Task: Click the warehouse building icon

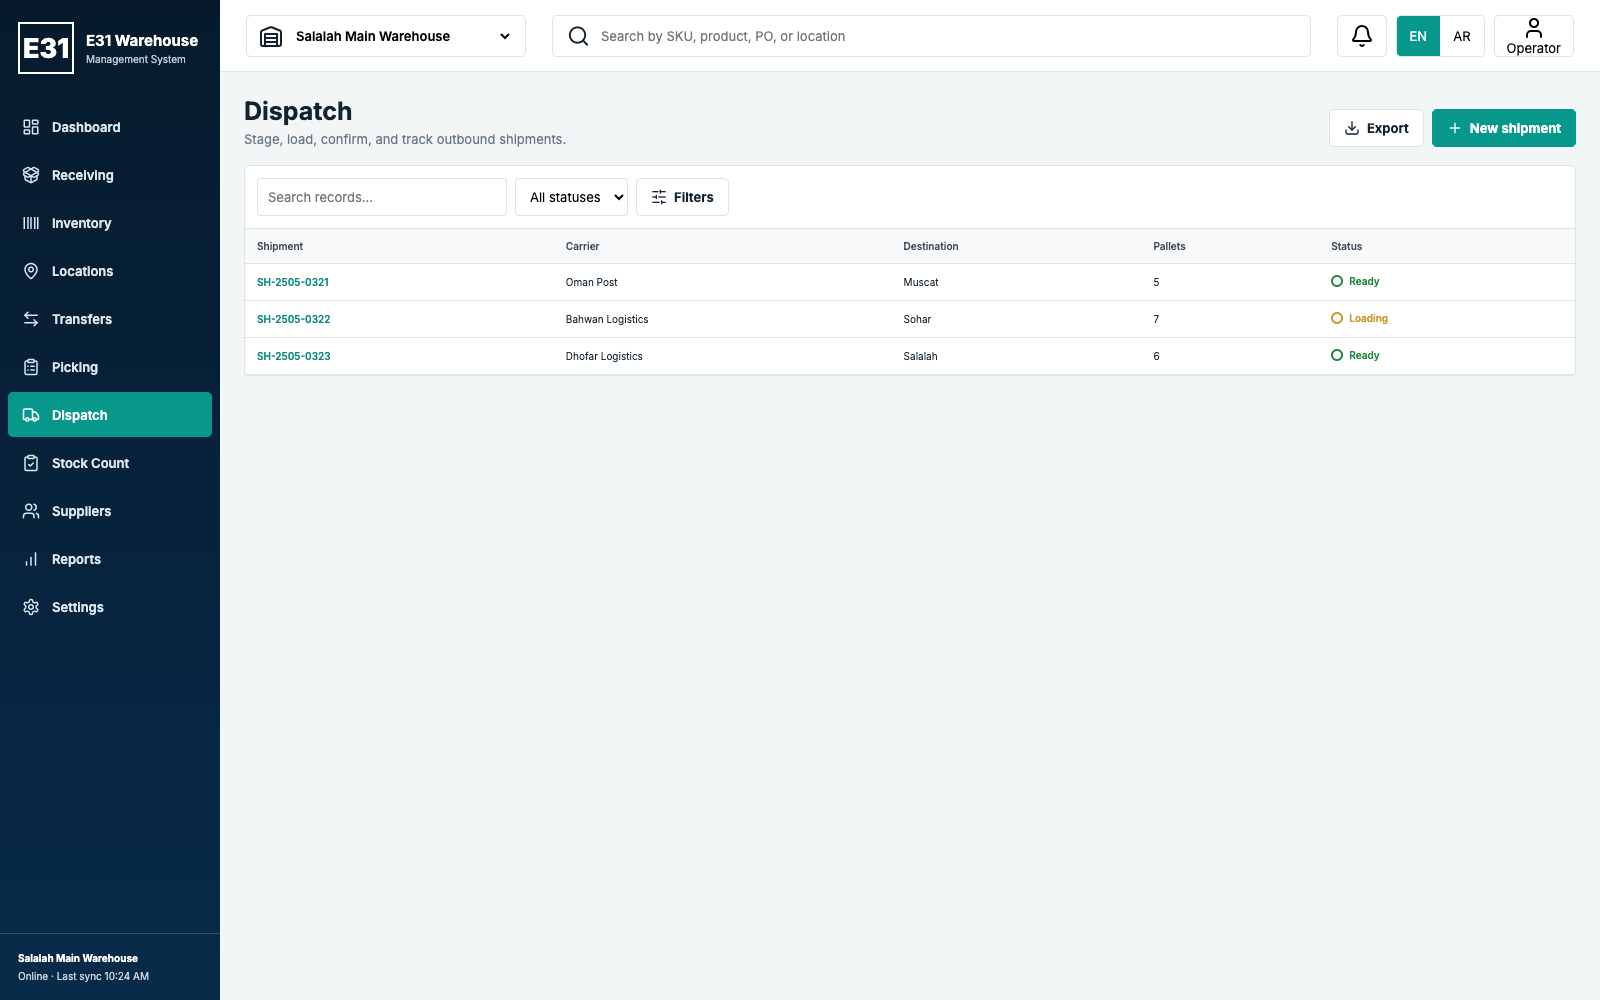Action: click(x=271, y=37)
